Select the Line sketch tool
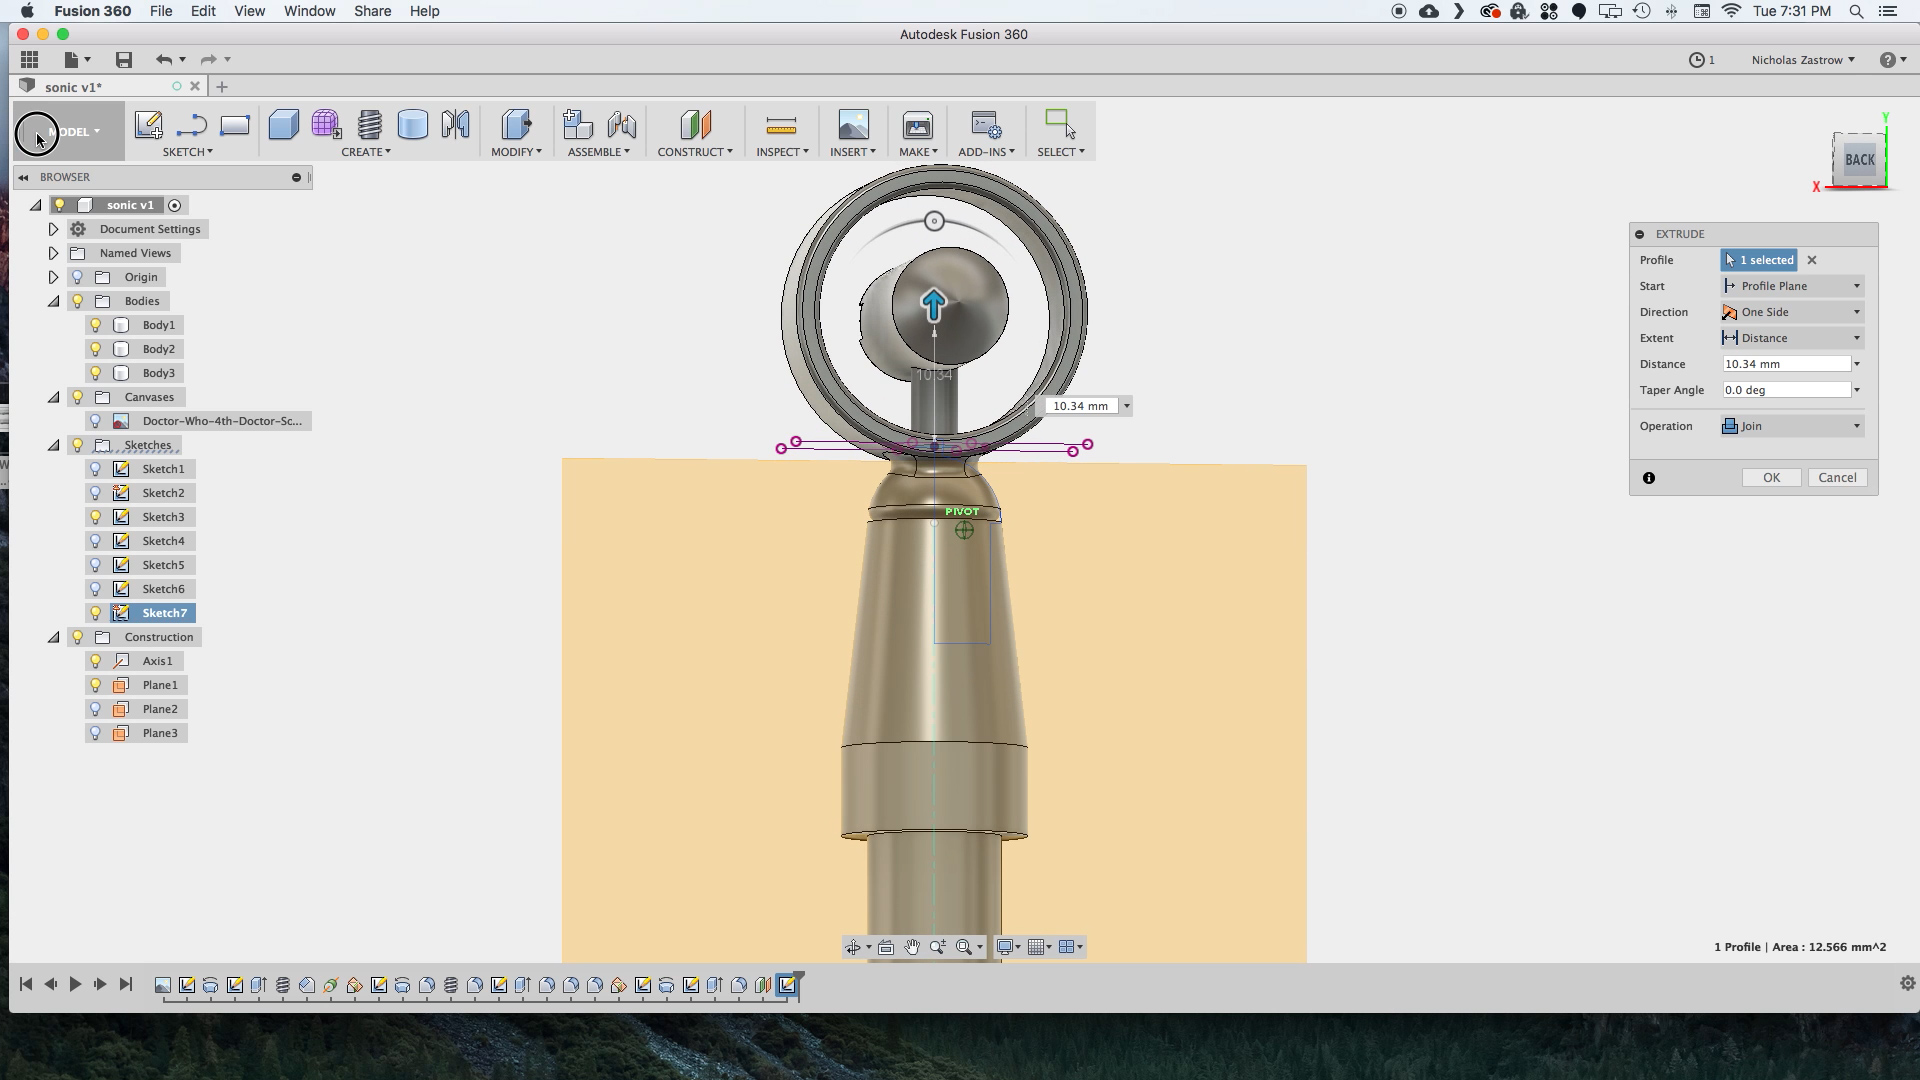Screen dimensions: 1920x1080 point(191,125)
